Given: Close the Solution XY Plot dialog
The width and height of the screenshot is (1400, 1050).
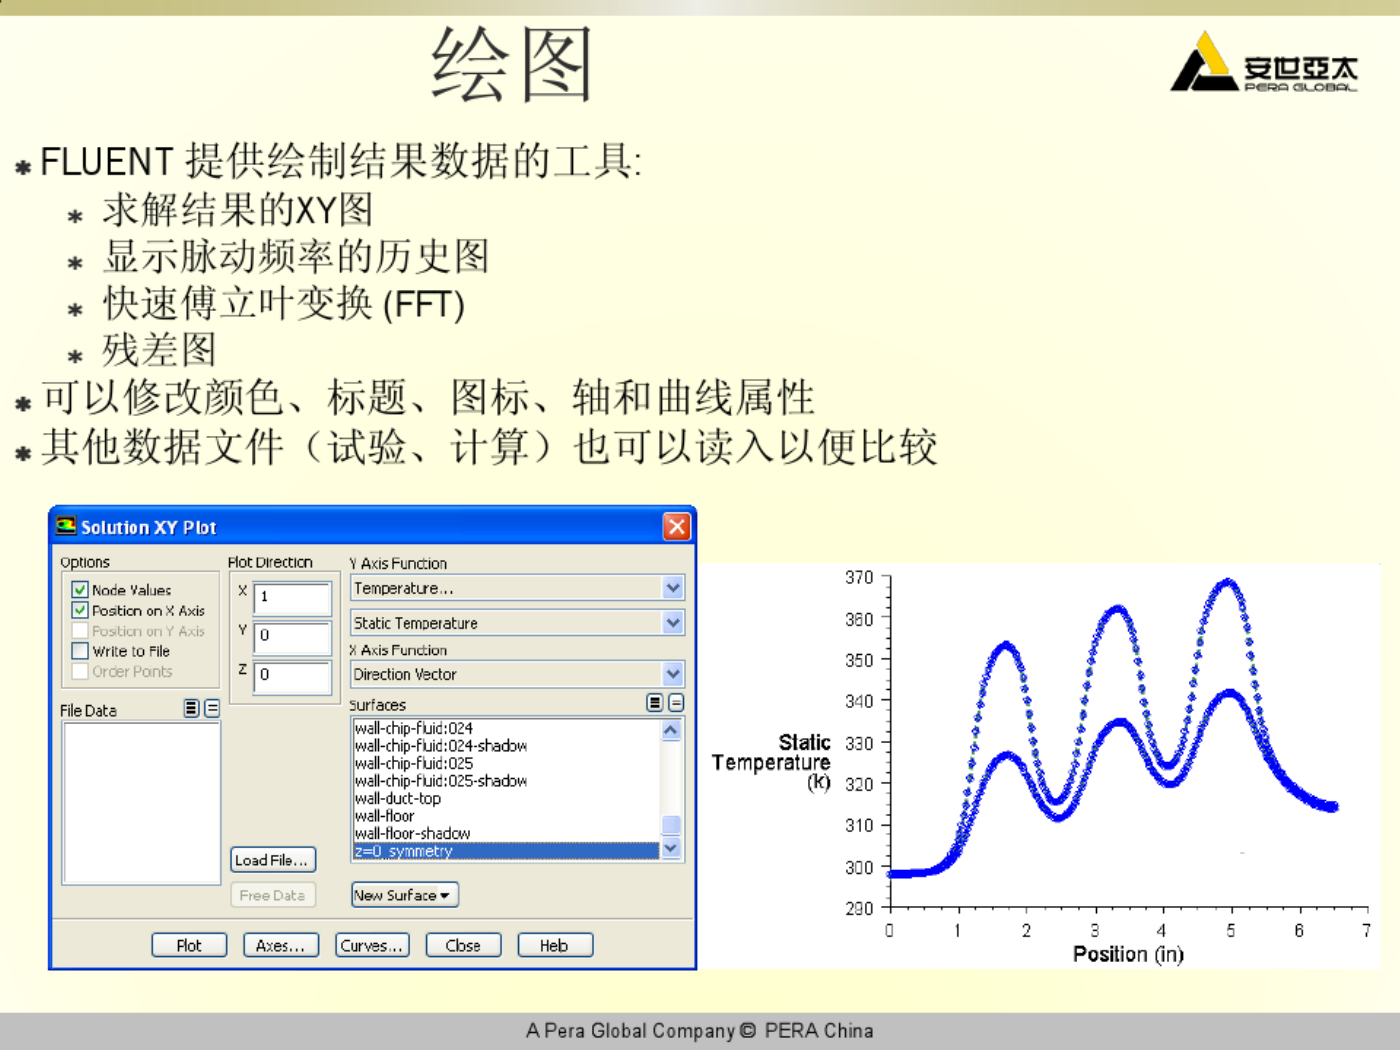Looking at the screenshot, I should [x=677, y=526].
